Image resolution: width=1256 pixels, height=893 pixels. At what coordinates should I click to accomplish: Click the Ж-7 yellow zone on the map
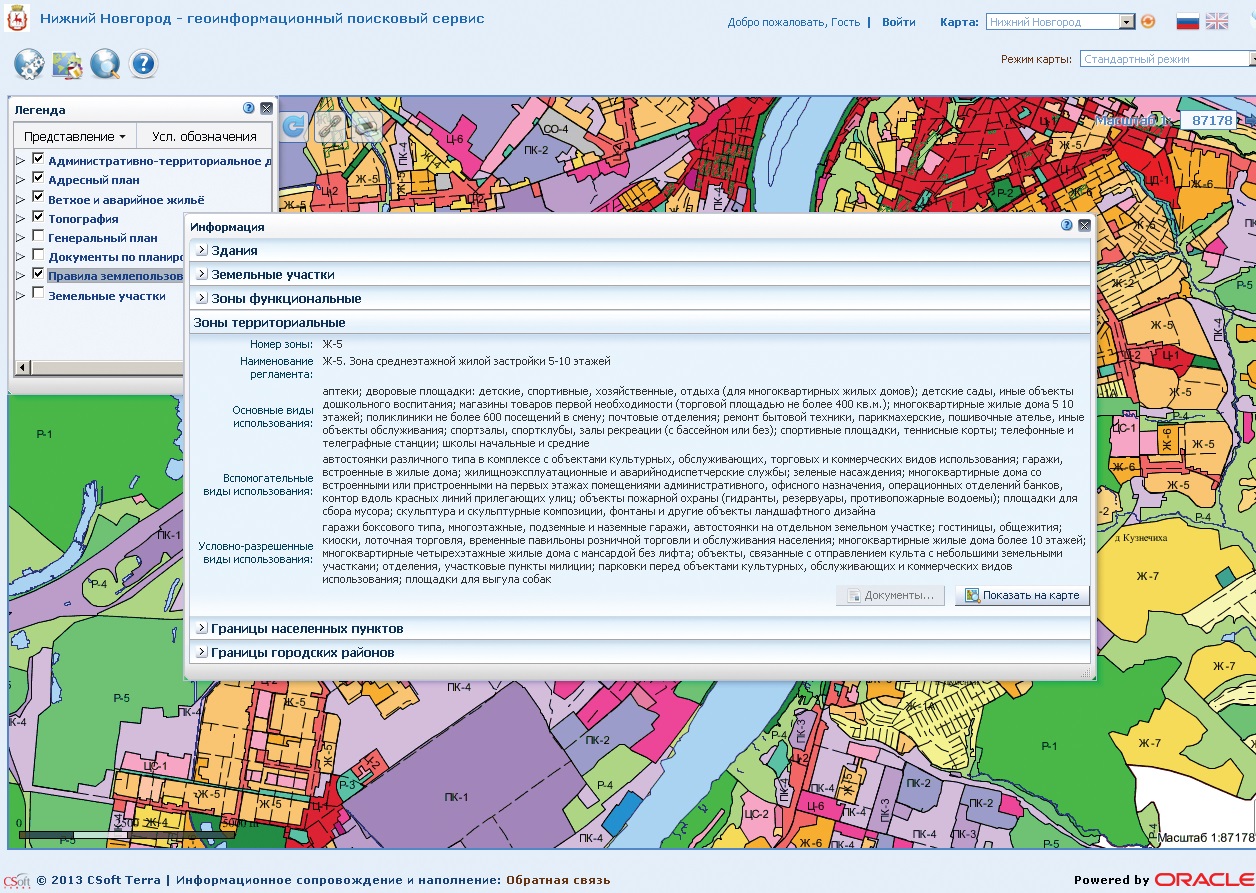coord(1147,576)
